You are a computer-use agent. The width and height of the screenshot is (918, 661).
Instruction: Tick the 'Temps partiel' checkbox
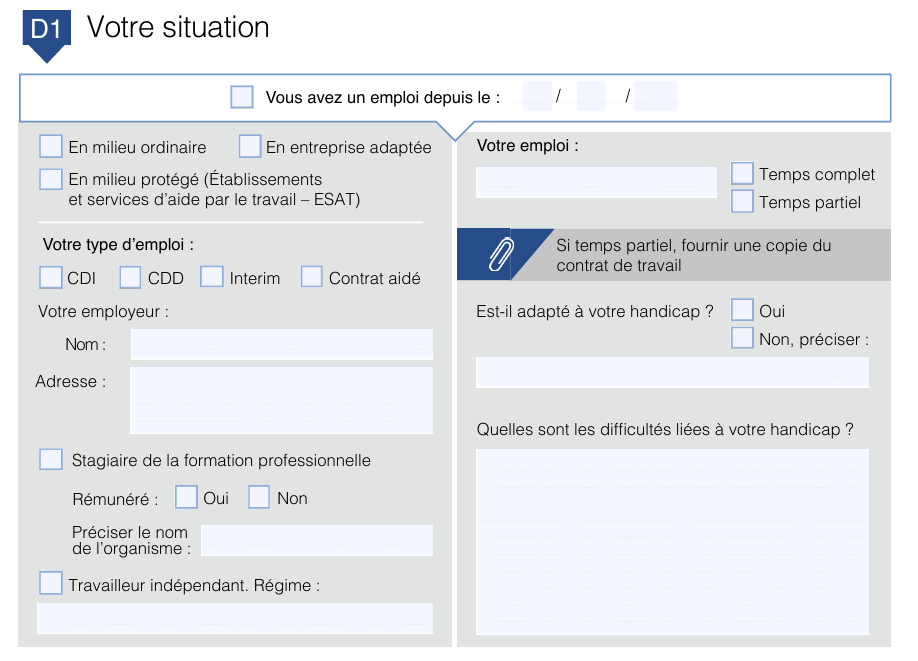click(742, 201)
